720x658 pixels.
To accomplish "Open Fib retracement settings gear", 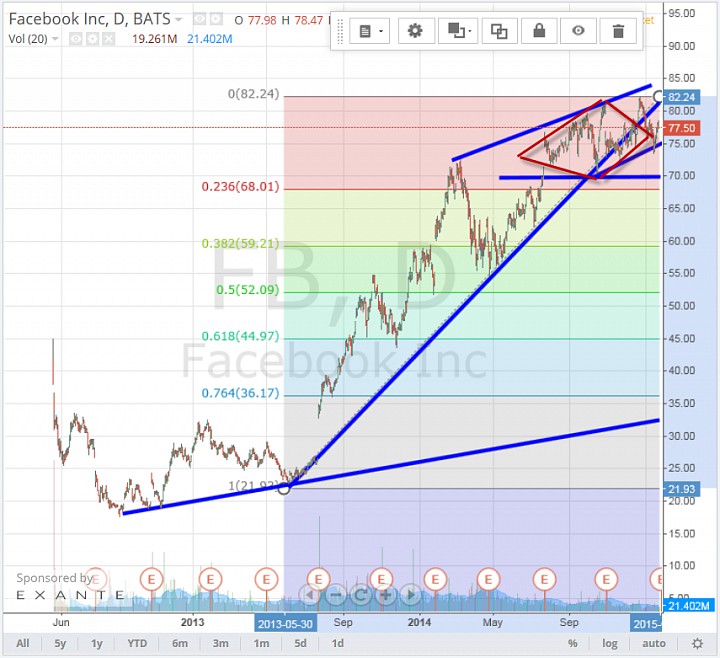I will [416, 31].
